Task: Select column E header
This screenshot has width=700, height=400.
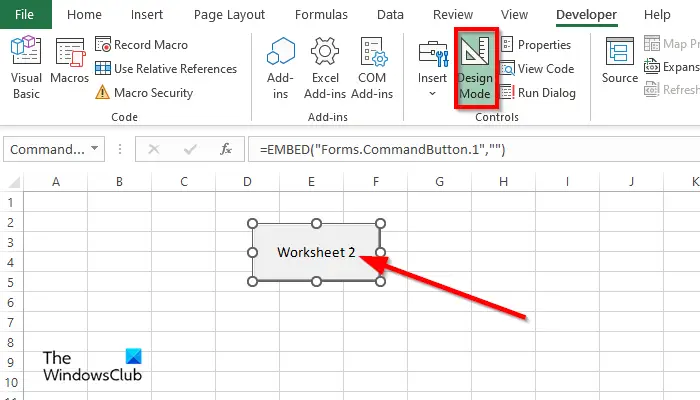Action: pyautogui.click(x=311, y=182)
